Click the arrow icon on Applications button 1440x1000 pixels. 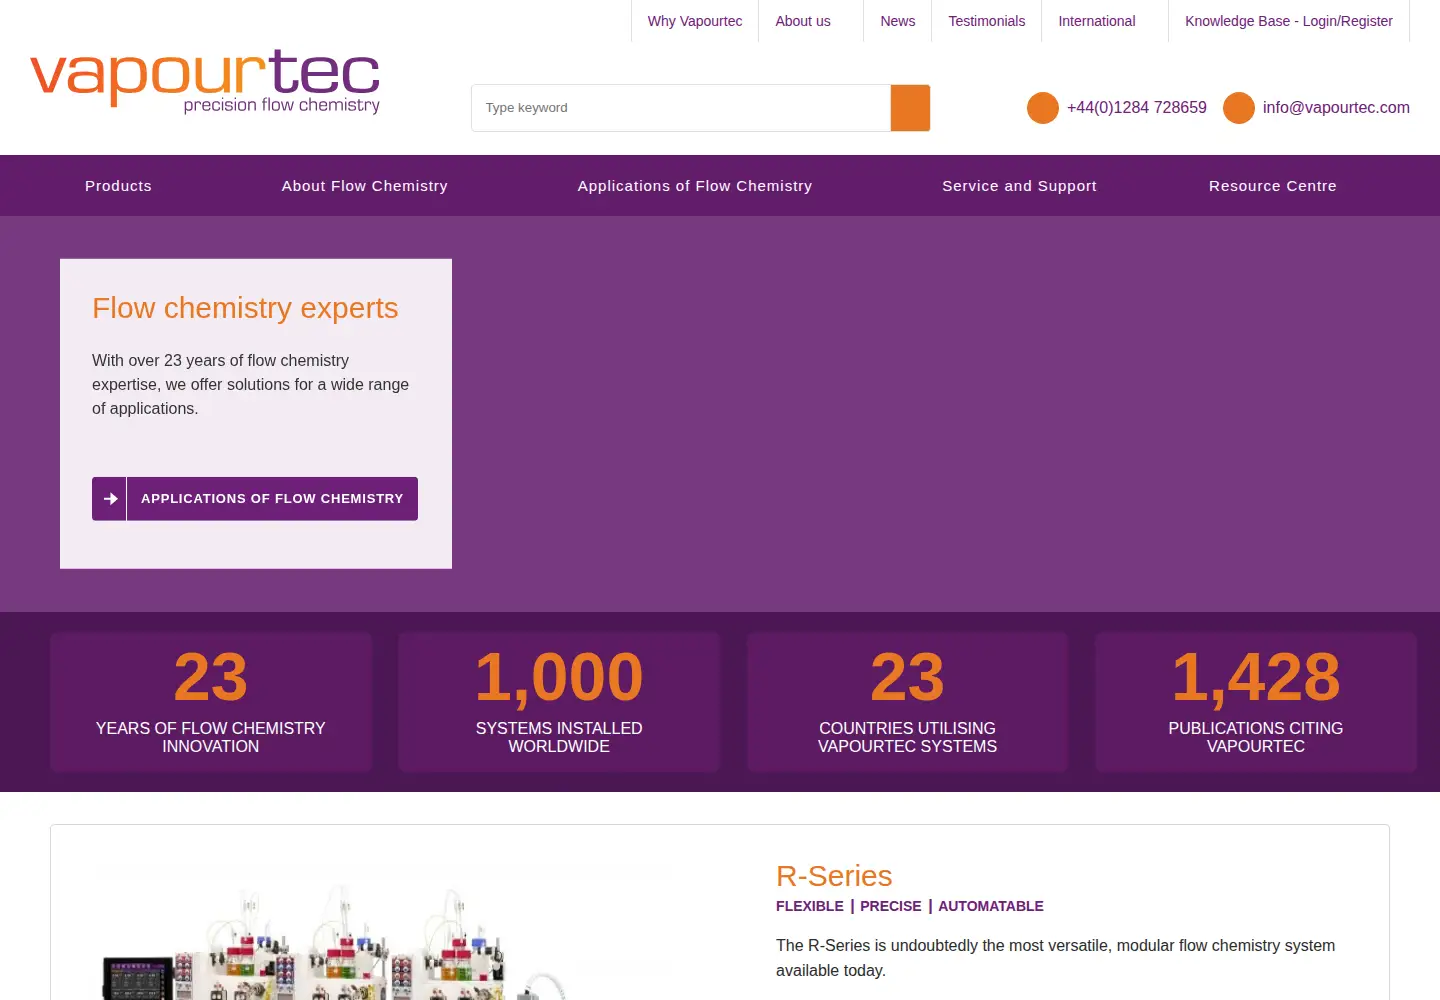110,499
